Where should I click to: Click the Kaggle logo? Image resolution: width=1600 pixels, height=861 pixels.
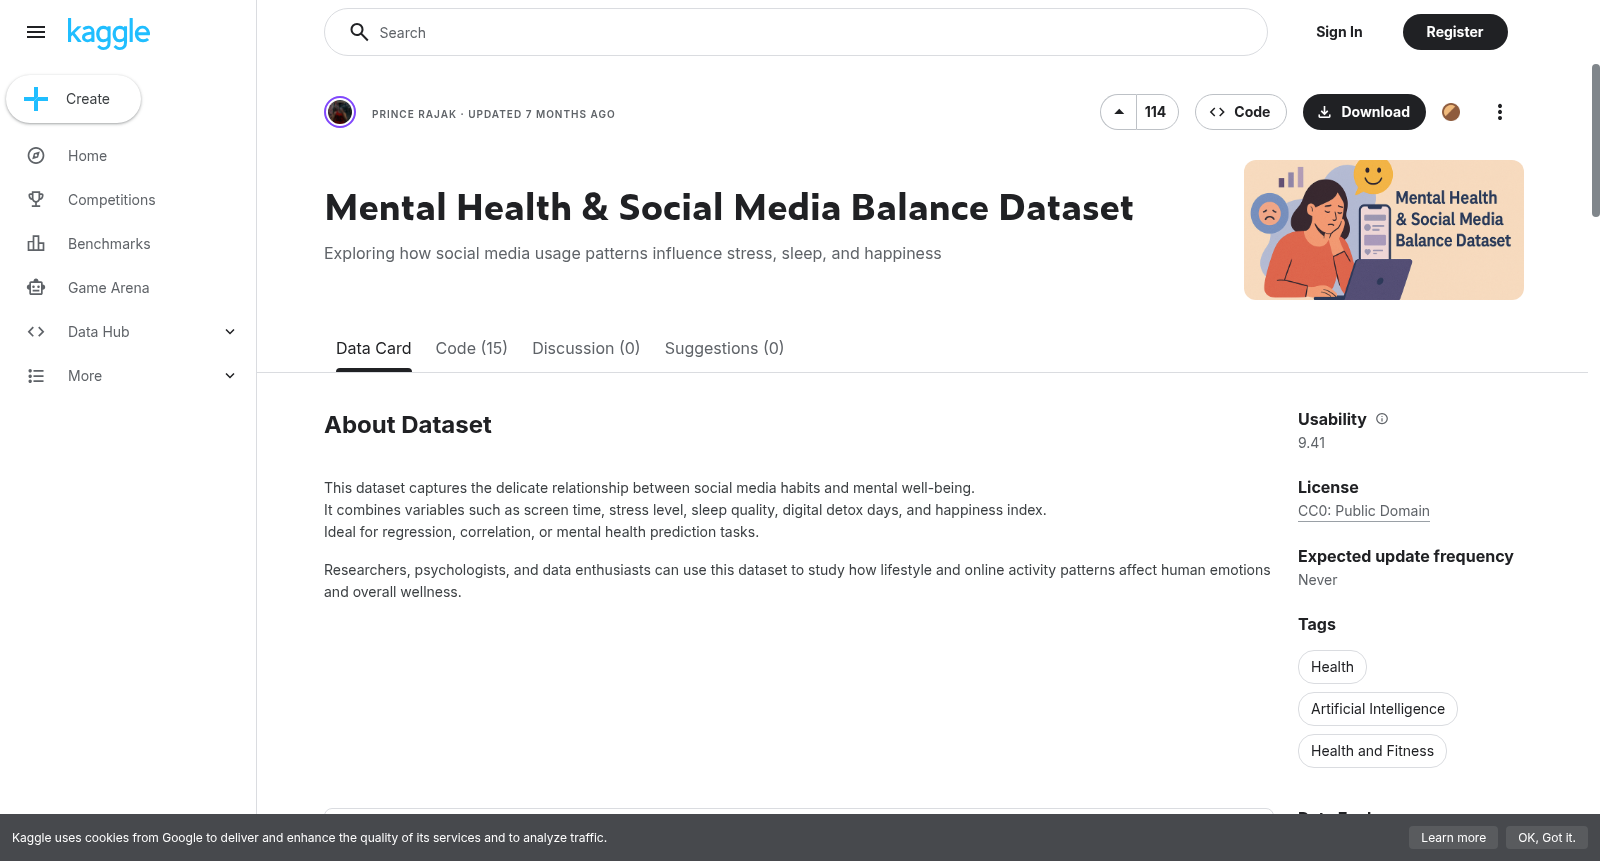point(108,33)
